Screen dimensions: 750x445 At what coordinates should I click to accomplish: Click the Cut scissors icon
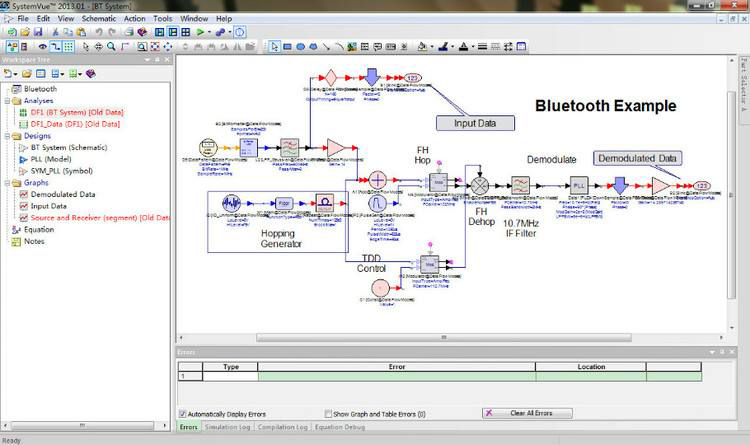coord(55,32)
